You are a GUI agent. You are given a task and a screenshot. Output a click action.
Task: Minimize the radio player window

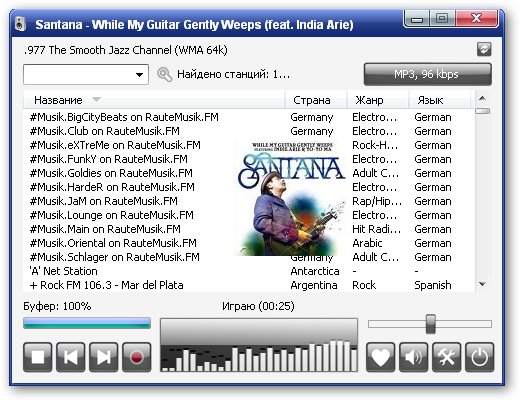(417, 19)
